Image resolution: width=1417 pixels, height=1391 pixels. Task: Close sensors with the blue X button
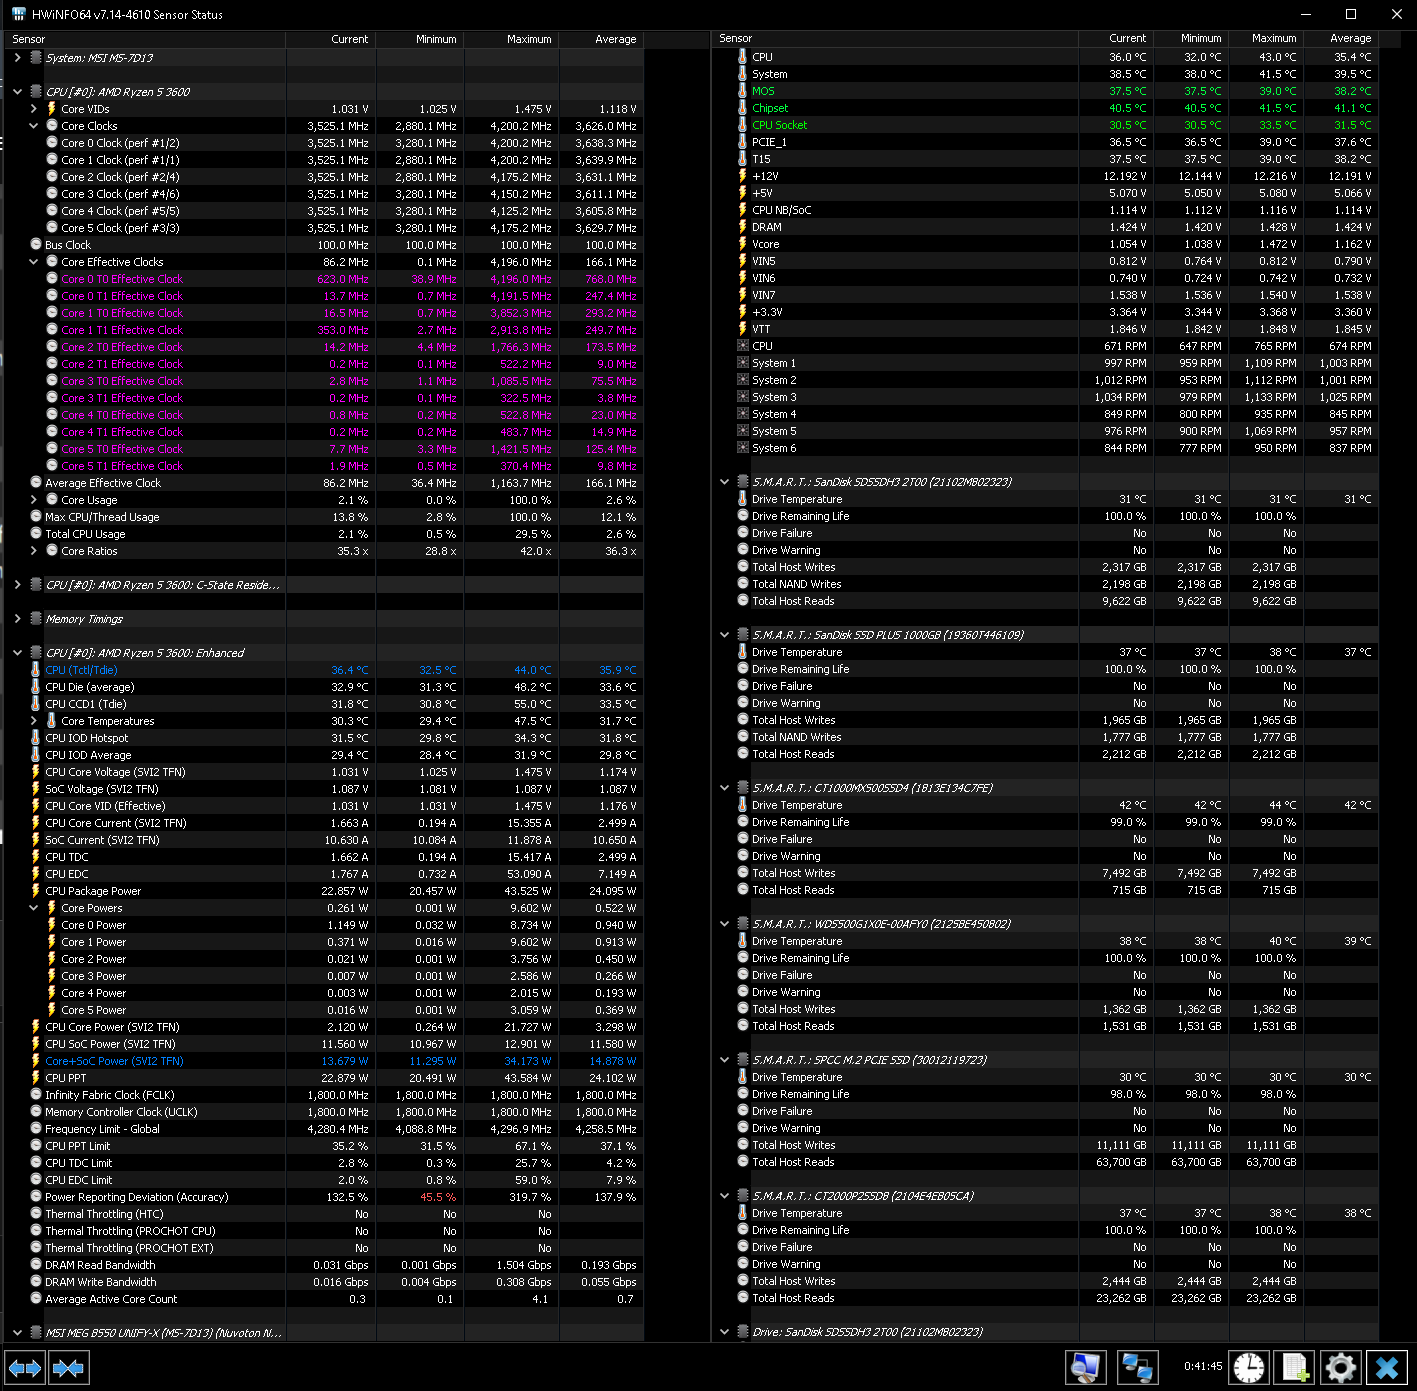[1386, 1367]
